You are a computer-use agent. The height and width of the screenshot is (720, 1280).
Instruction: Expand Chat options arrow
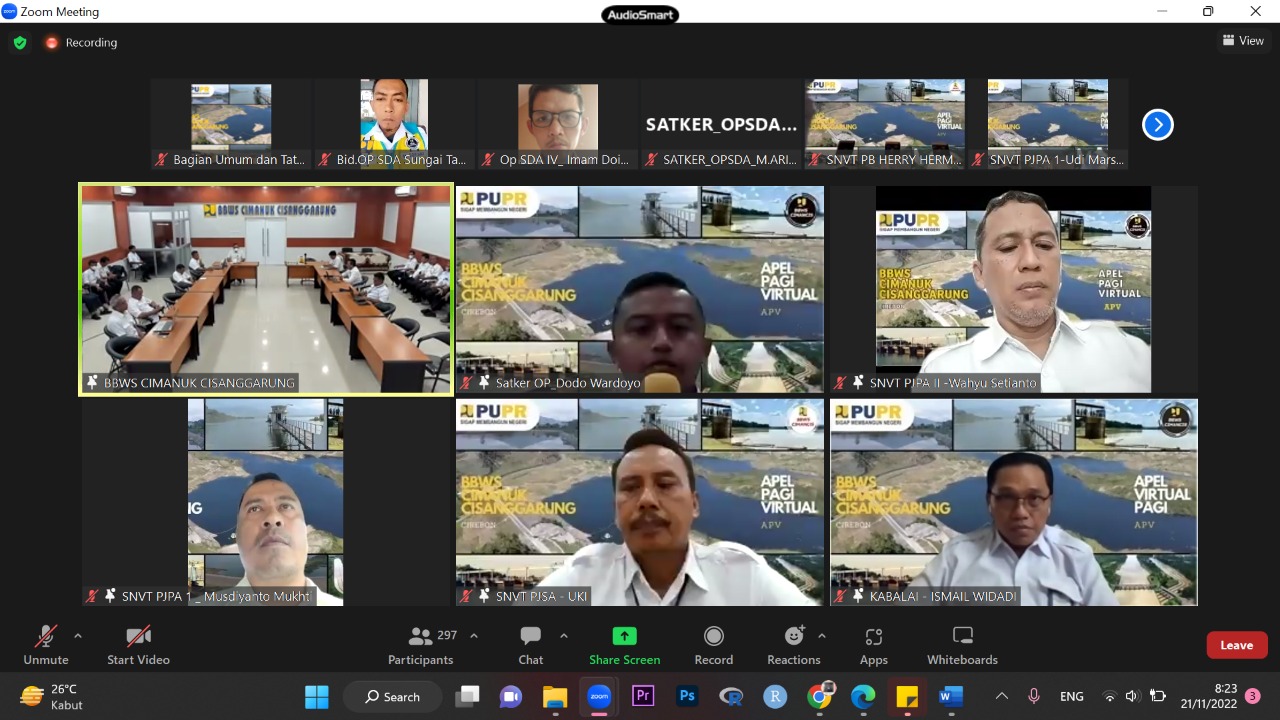tap(564, 636)
